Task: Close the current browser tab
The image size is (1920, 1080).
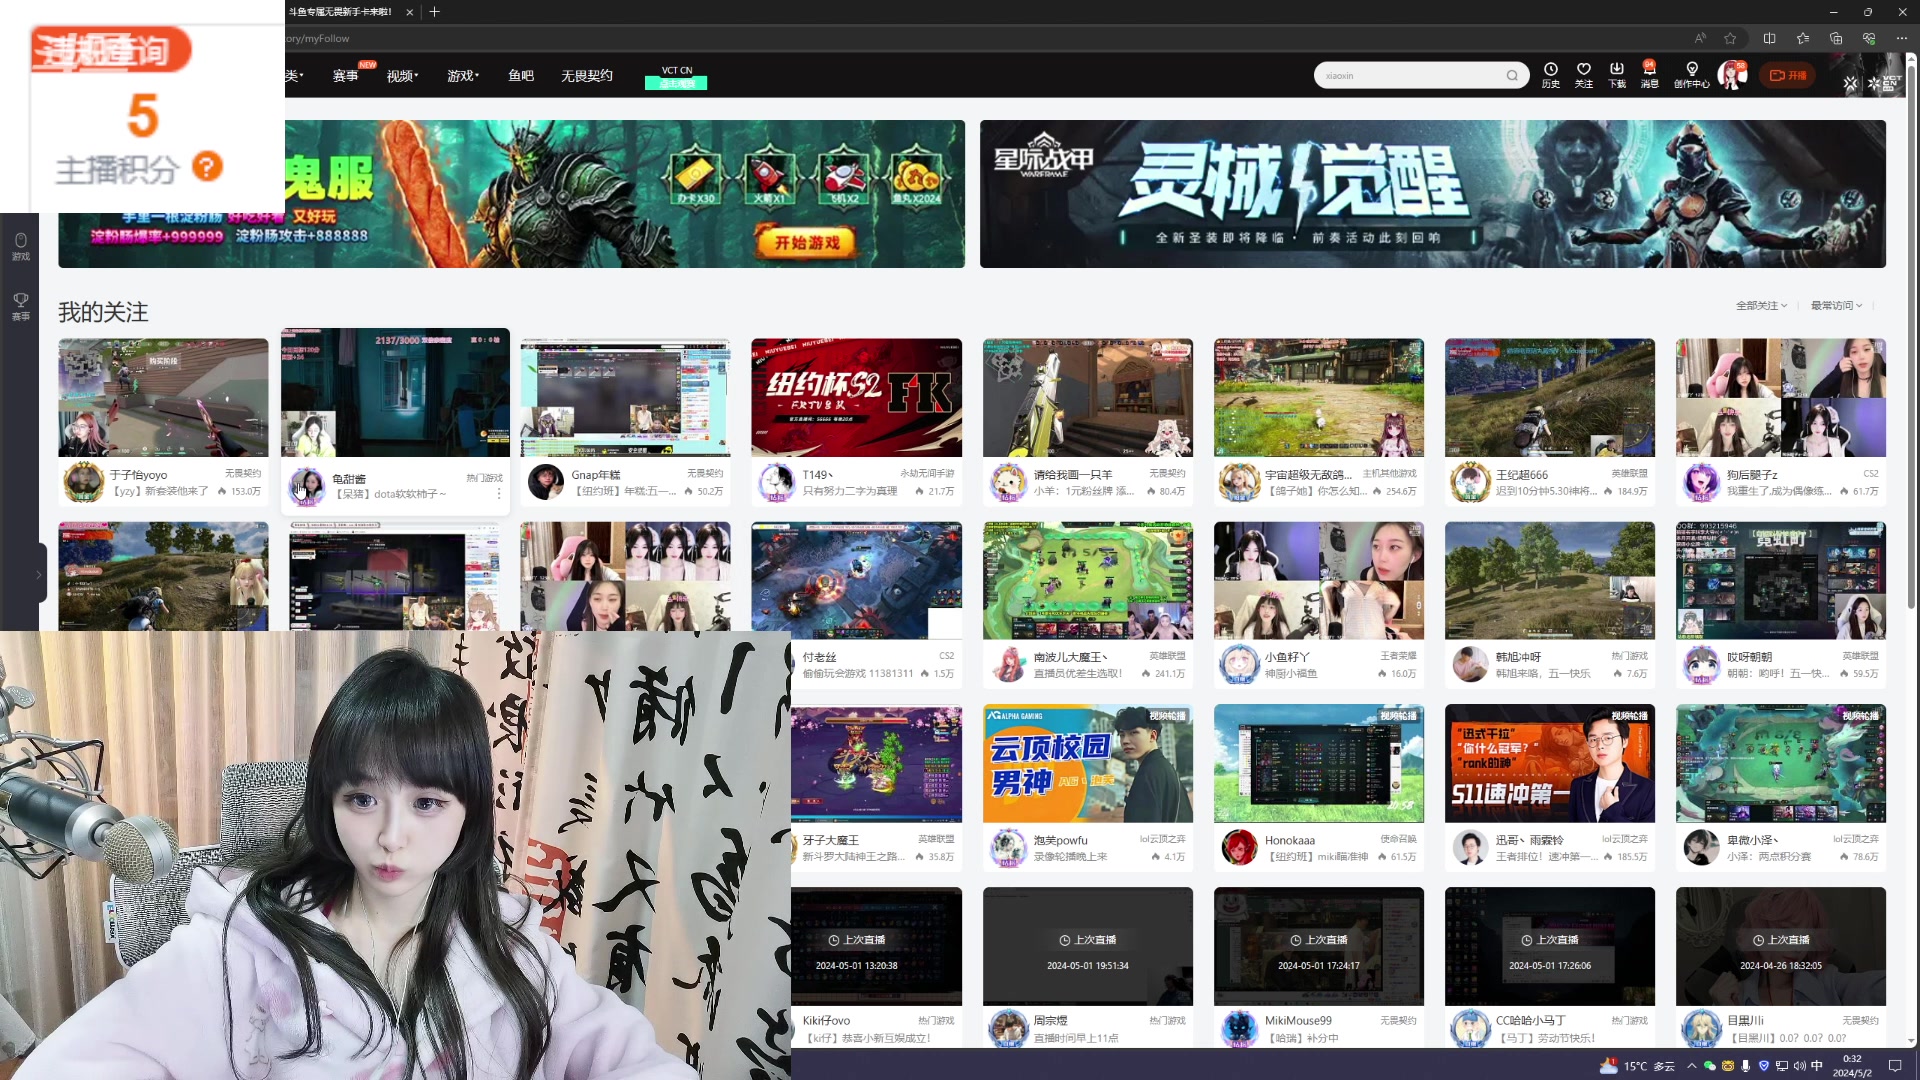Action: coord(410,12)
